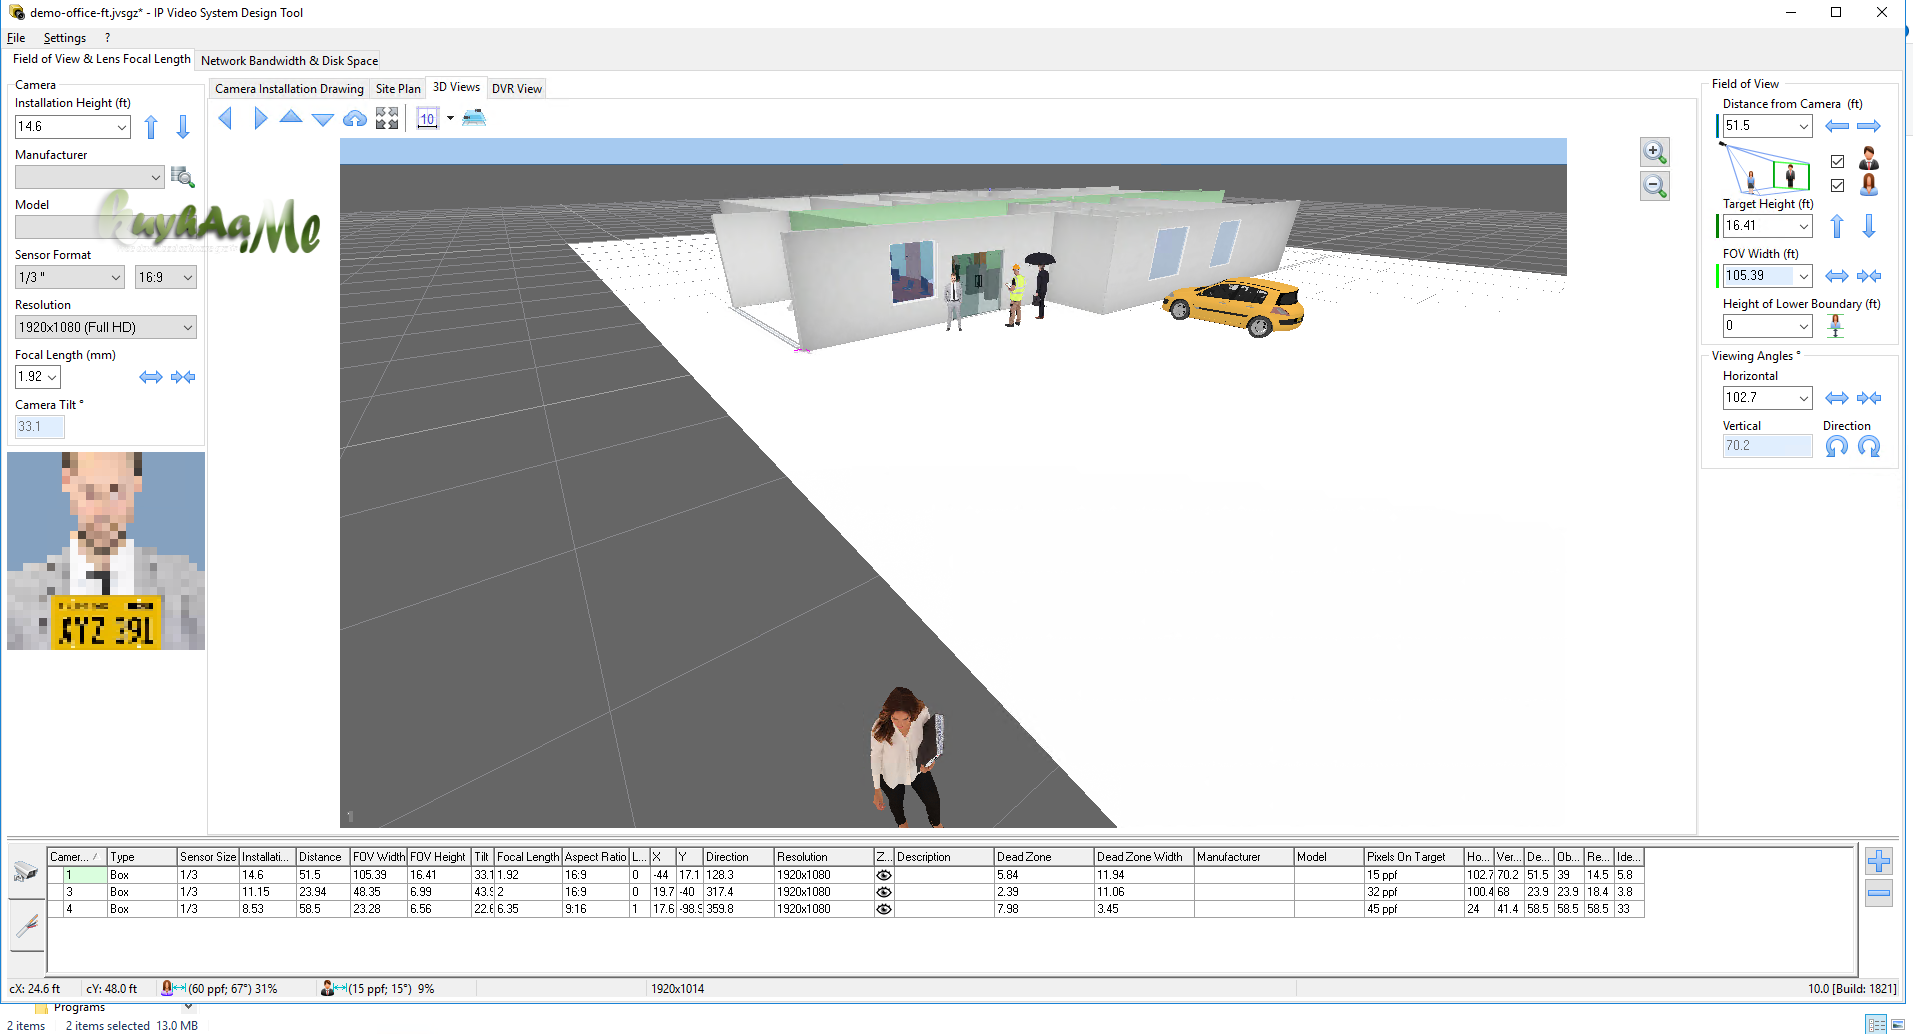Decrease installation height with the down arrow
This screenshot has width=1913, height=1034.
183,127
